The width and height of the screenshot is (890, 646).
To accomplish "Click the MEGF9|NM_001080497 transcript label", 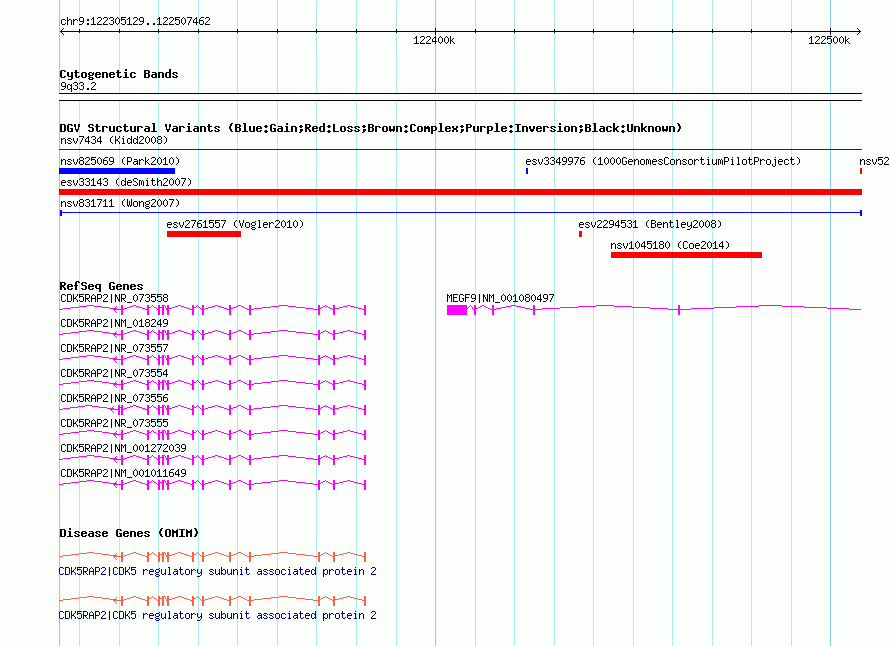I will click(500, 298).
